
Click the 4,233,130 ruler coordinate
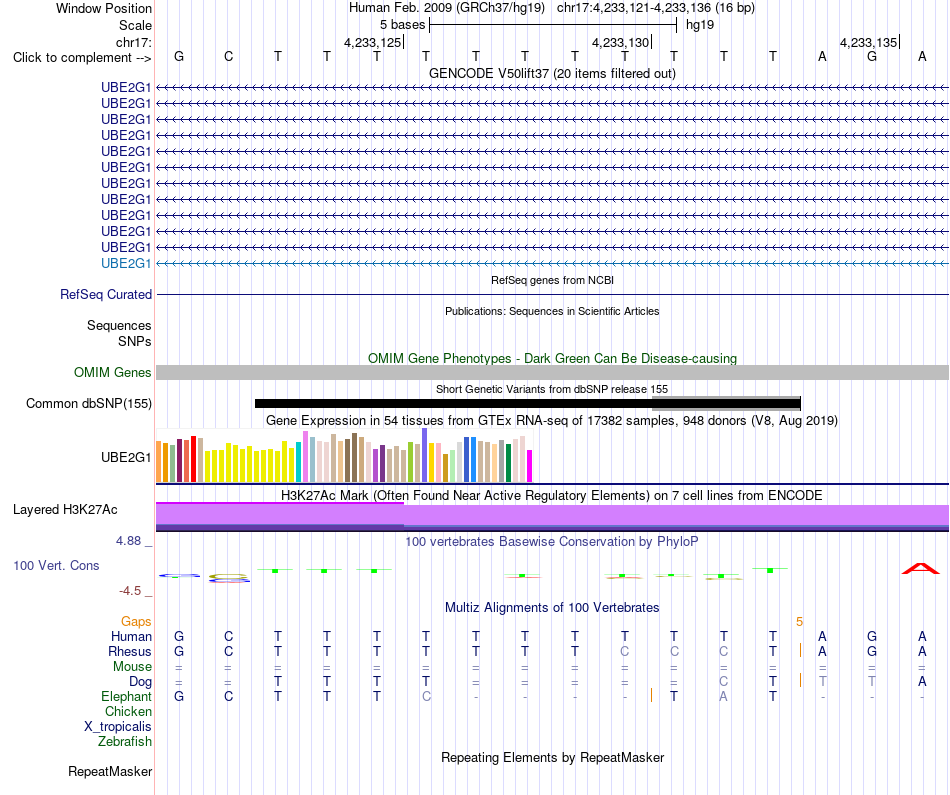pyautogui.click(x=620, y=42)
